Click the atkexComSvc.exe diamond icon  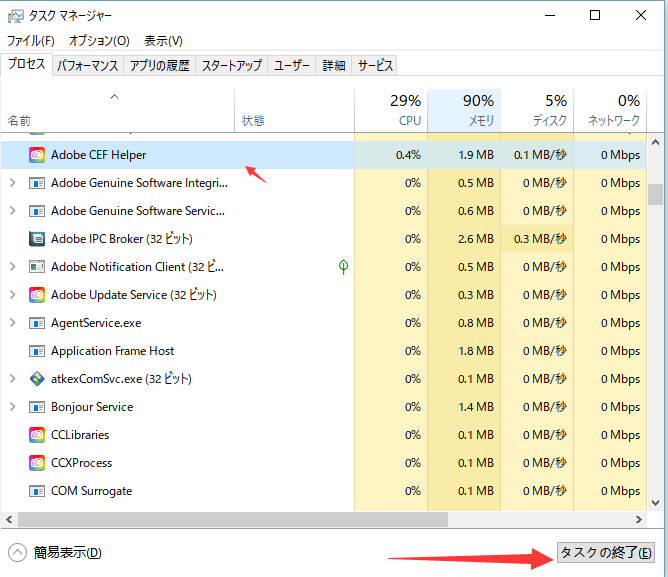[37, 379]
